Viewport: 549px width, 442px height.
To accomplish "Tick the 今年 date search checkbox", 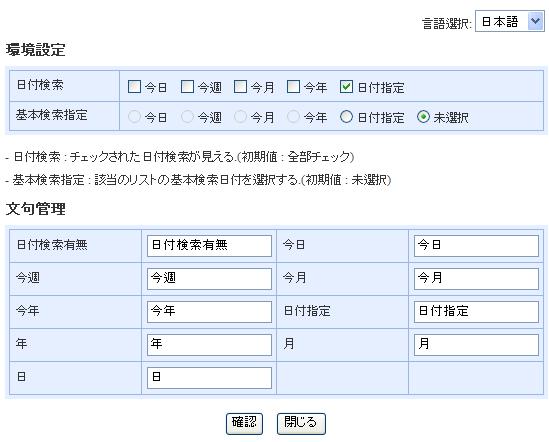I will [x=293, y=87].
